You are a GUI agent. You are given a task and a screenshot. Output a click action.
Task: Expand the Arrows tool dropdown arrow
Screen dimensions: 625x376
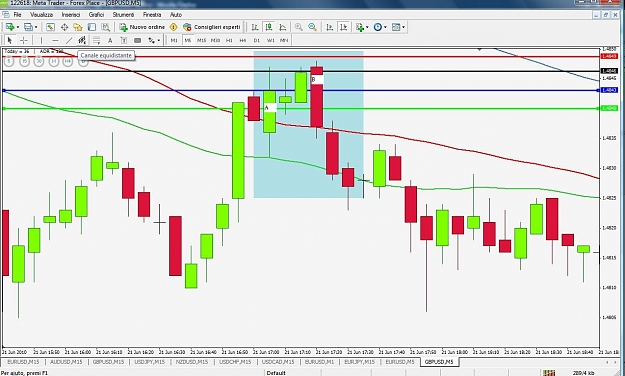coord(159,40)
